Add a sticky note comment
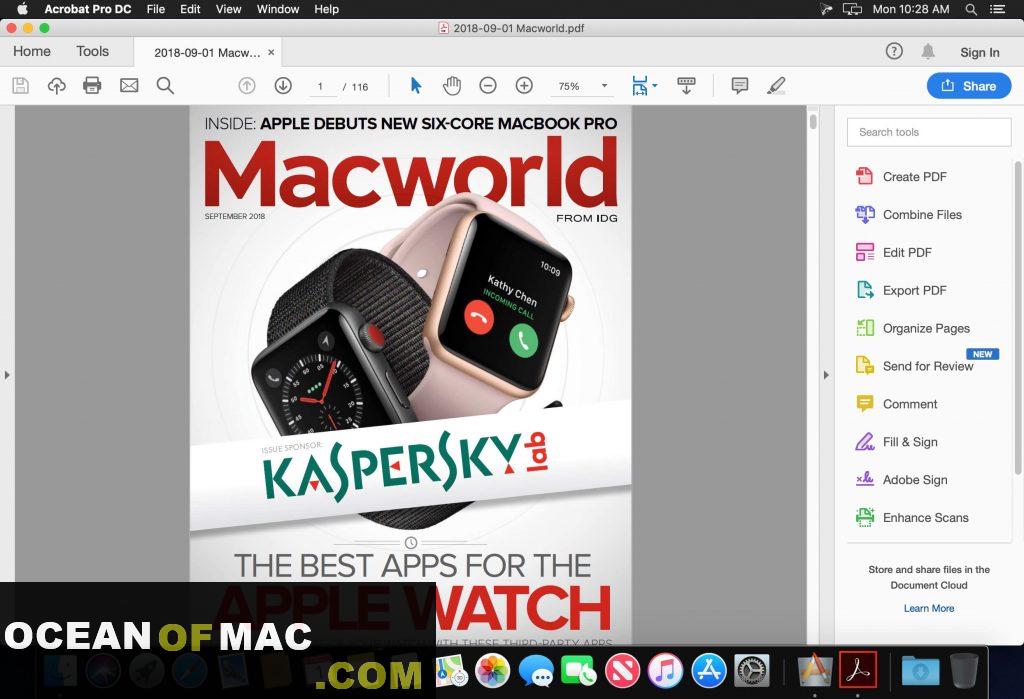The width and height of the screenshot is (1024, 699). click(x=739, y=86)
